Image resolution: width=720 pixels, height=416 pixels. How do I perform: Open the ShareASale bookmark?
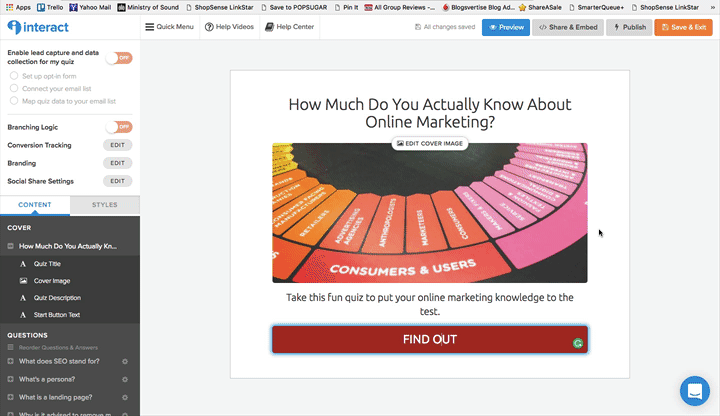pyautogui.click(x=540, y=7)
